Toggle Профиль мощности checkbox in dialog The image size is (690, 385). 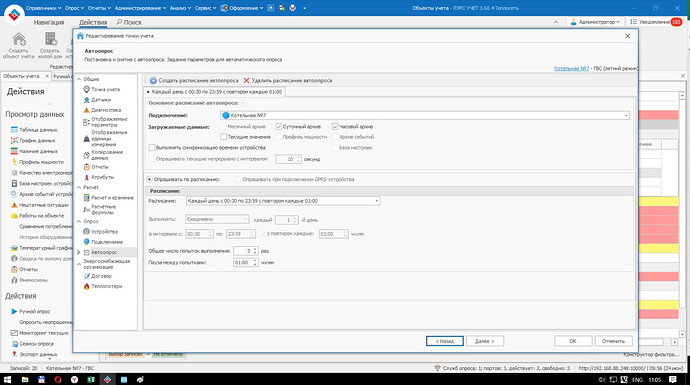(x=279, y=137)
